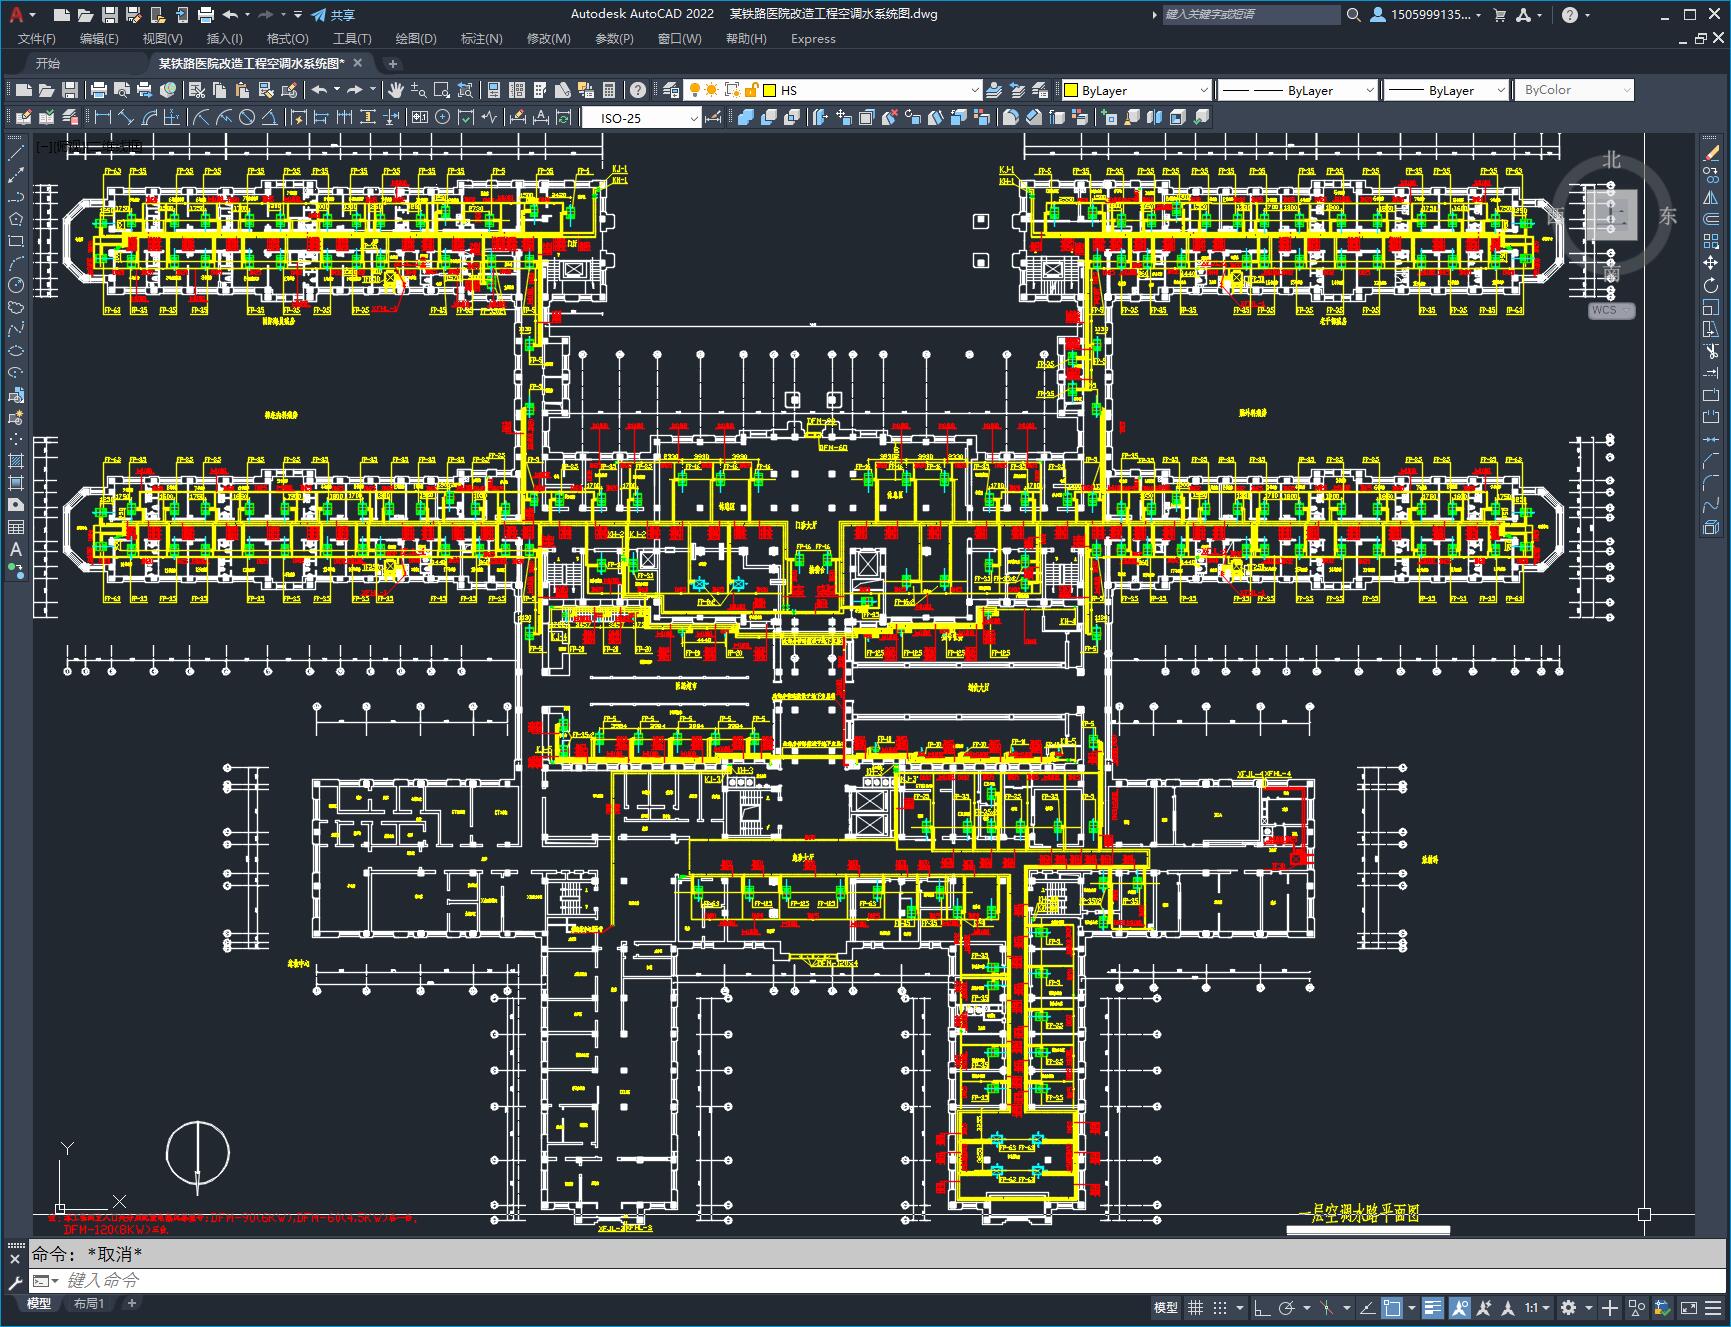The image size is (1731, 1327).
Task: Click the yellow color swatch in color control
Action: 1071,90
